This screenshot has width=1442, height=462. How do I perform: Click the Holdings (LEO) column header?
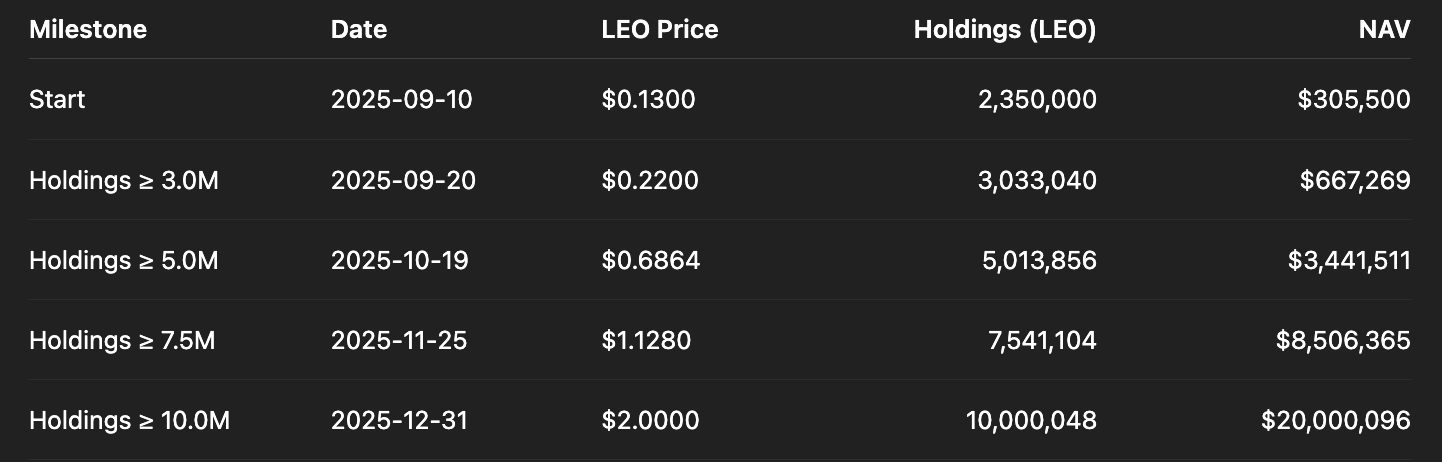[1004, 30]
